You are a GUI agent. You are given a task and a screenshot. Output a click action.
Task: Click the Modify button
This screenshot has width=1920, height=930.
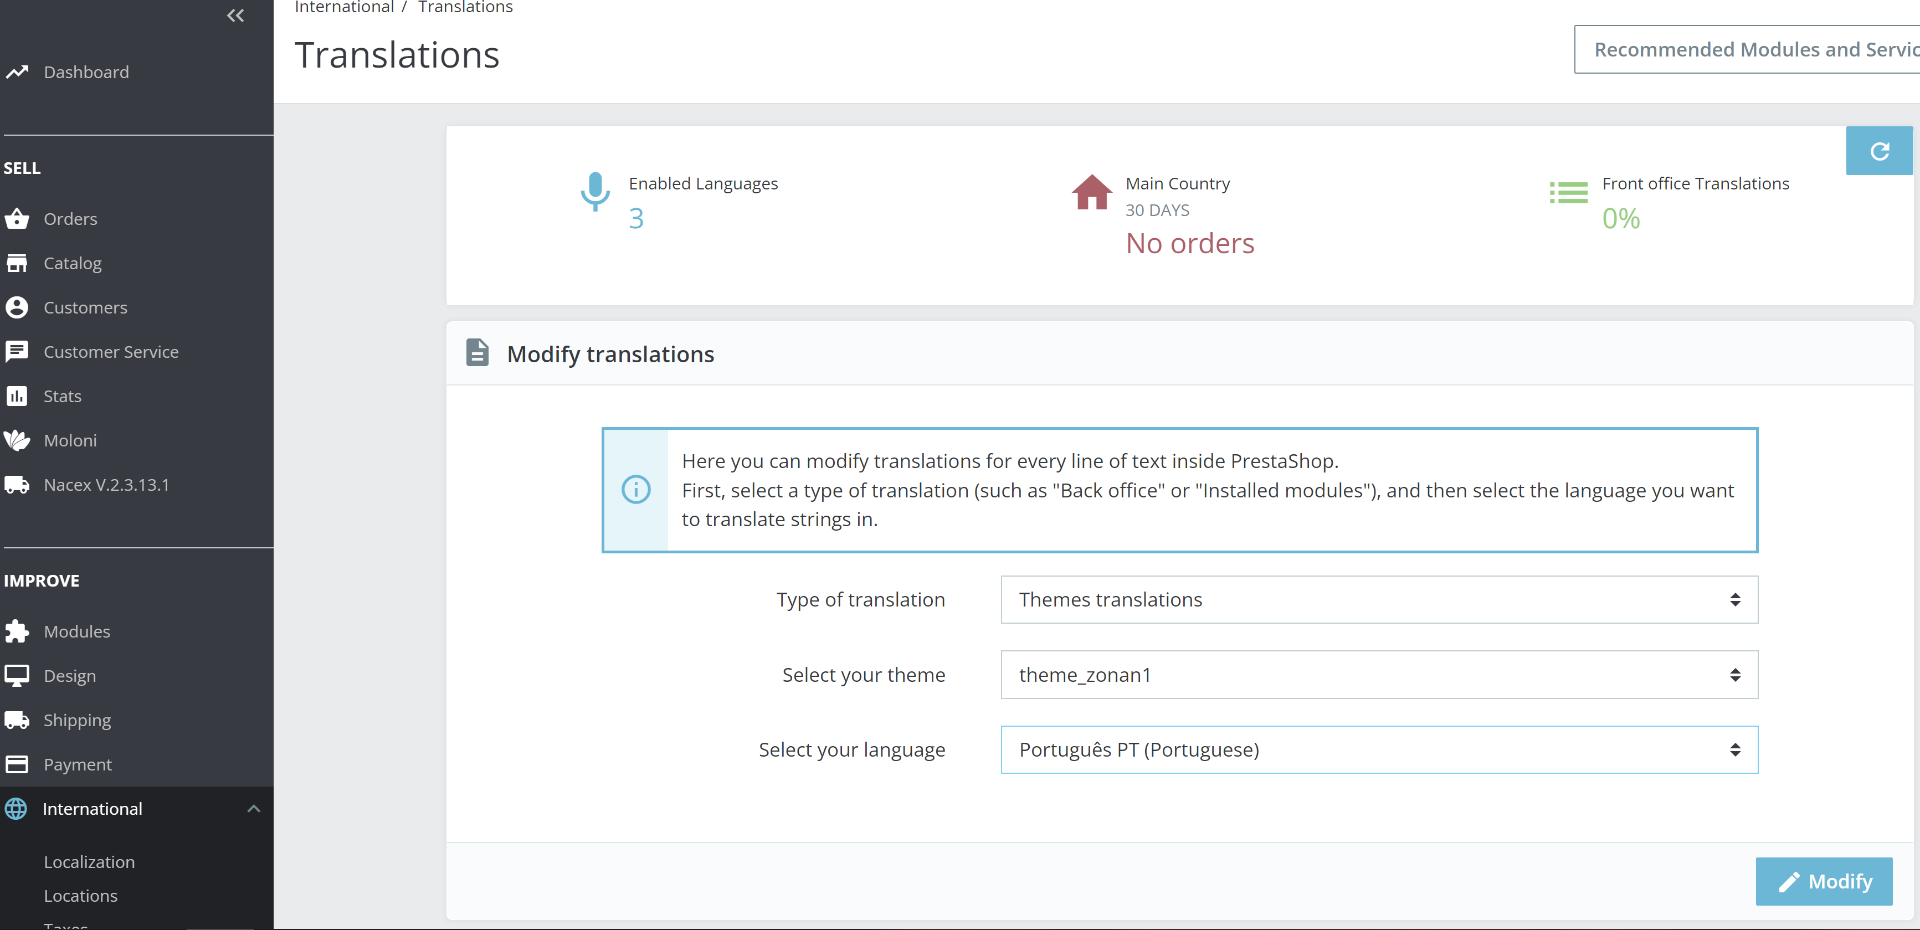pyautogui.click(x=1824, y=881)
